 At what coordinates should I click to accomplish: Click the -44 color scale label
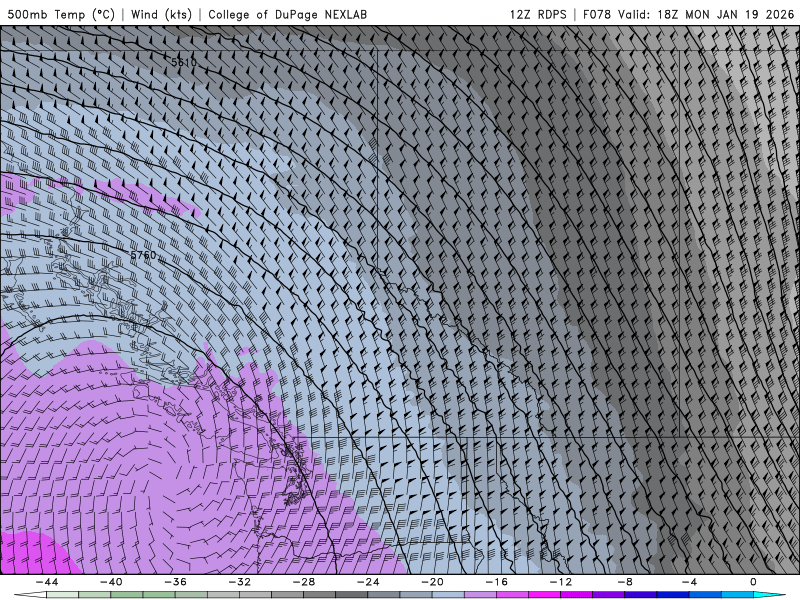(x=47, y=582)
